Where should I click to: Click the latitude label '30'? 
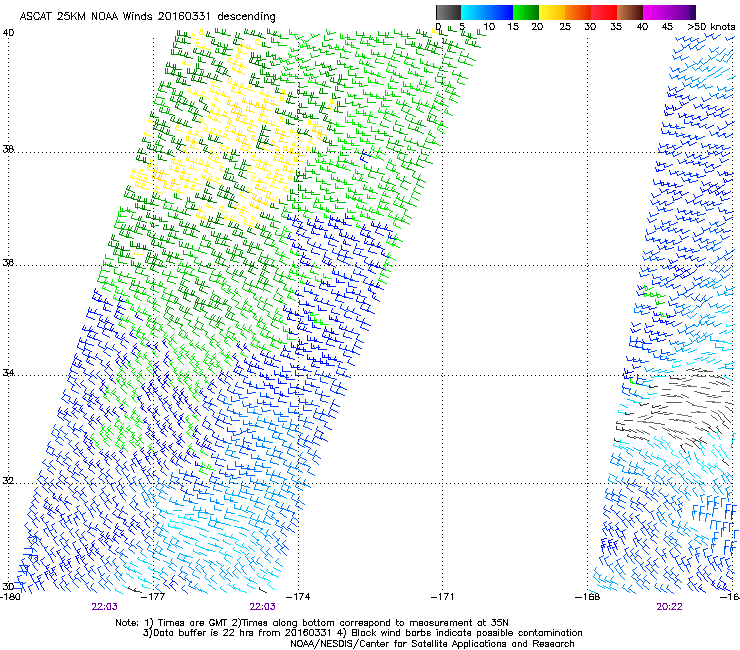(8, 587)
